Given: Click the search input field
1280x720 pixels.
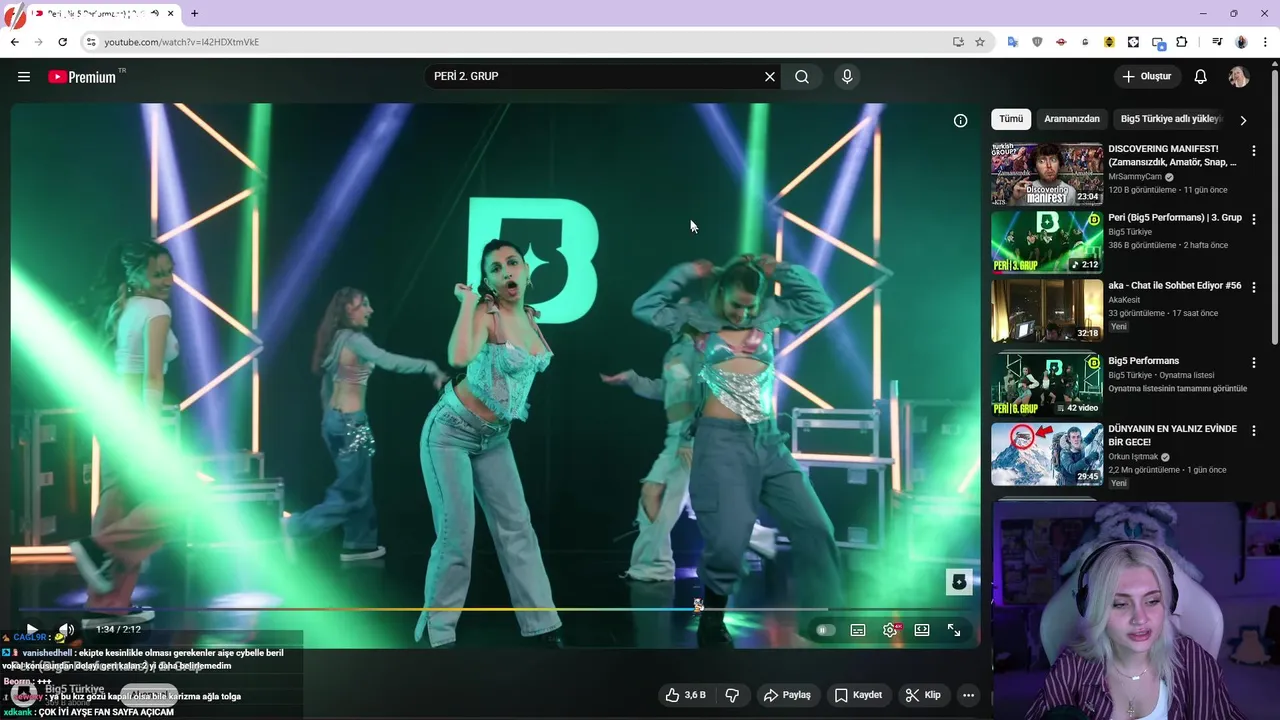Looking at the screenshot, I should pyautogui.click(x=595, y=77).
